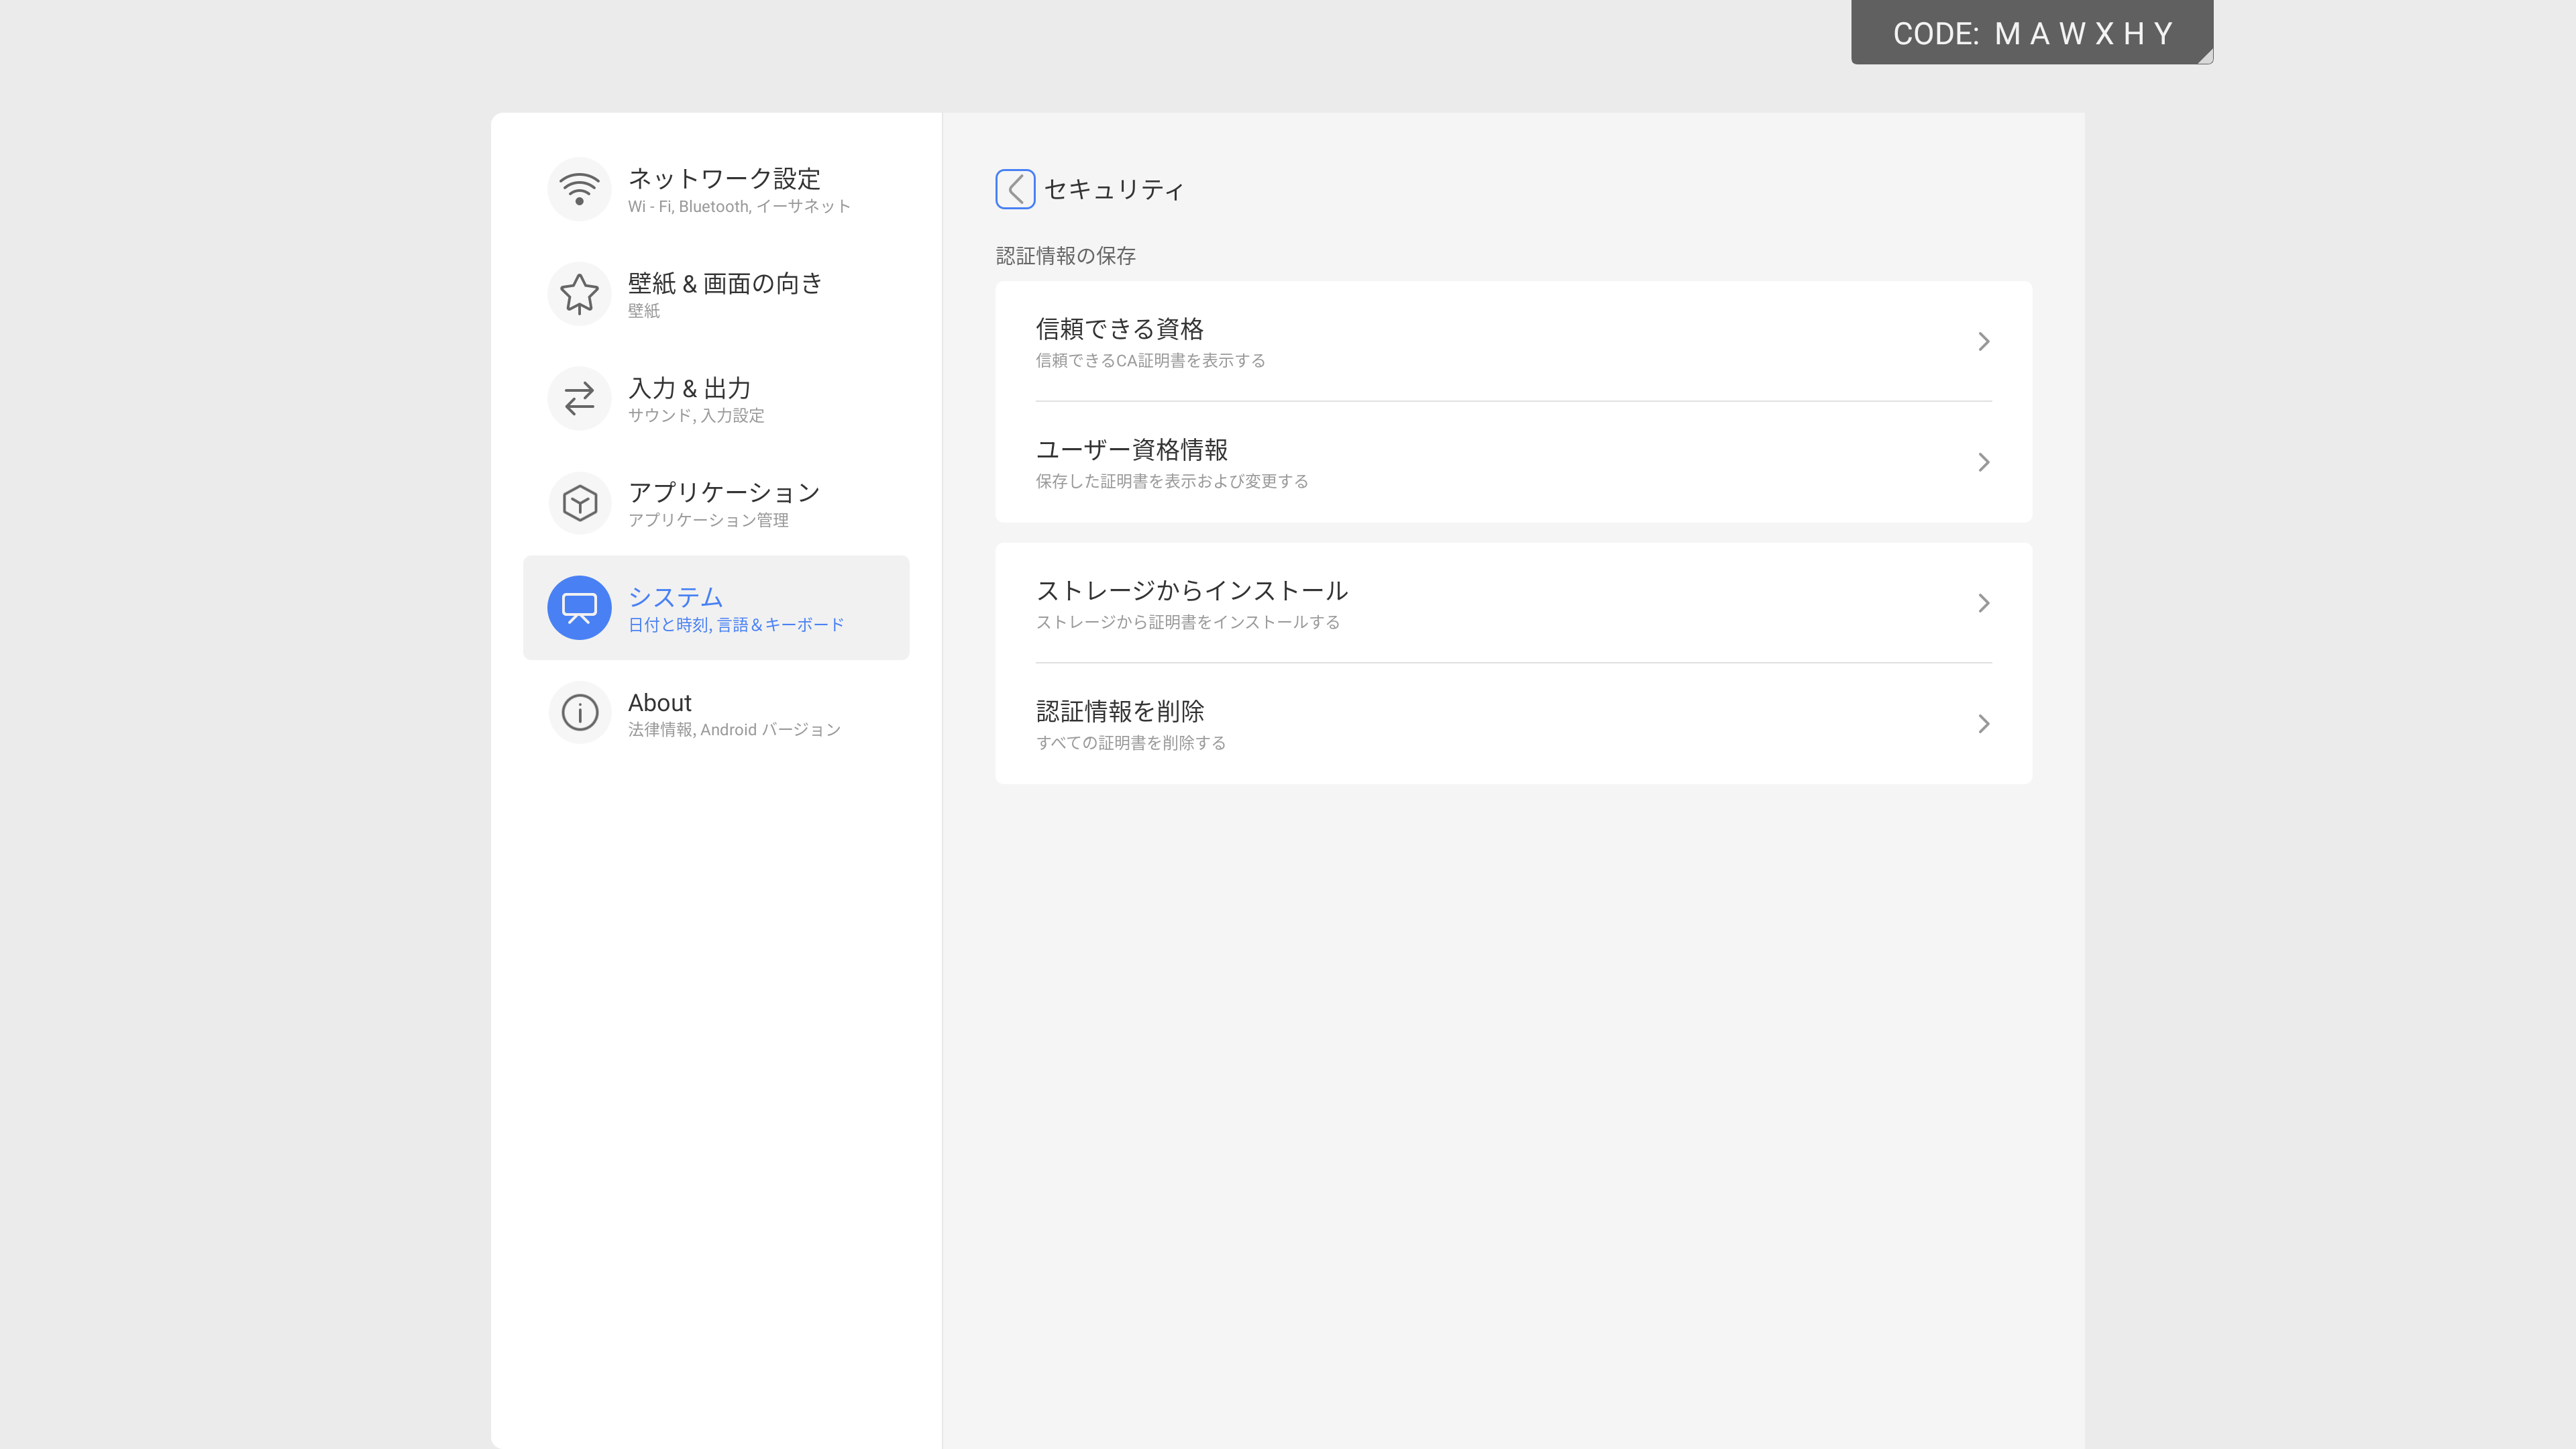2576x1449 pixels.
Task: Click the star wallpaper icon
Action: click(x=579, y=294)
